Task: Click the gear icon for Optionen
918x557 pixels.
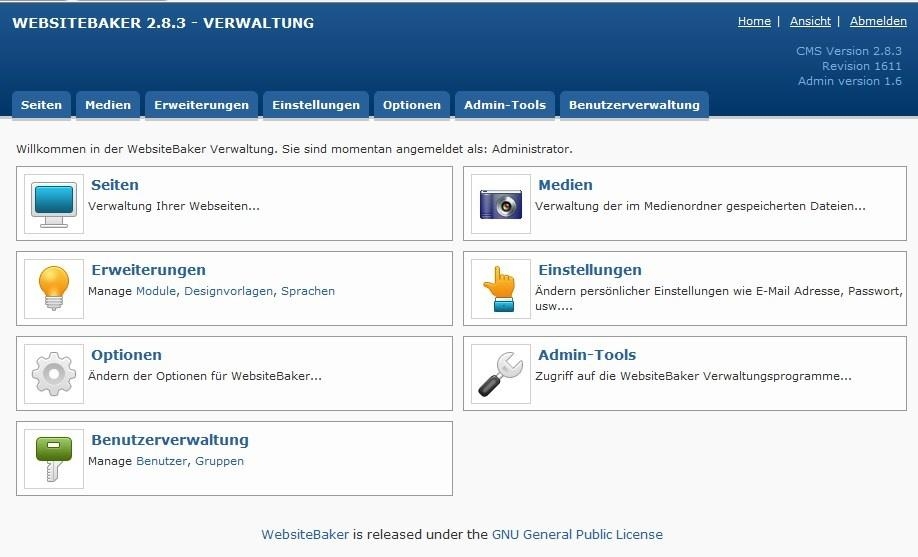Action: [x=53, y=374]
